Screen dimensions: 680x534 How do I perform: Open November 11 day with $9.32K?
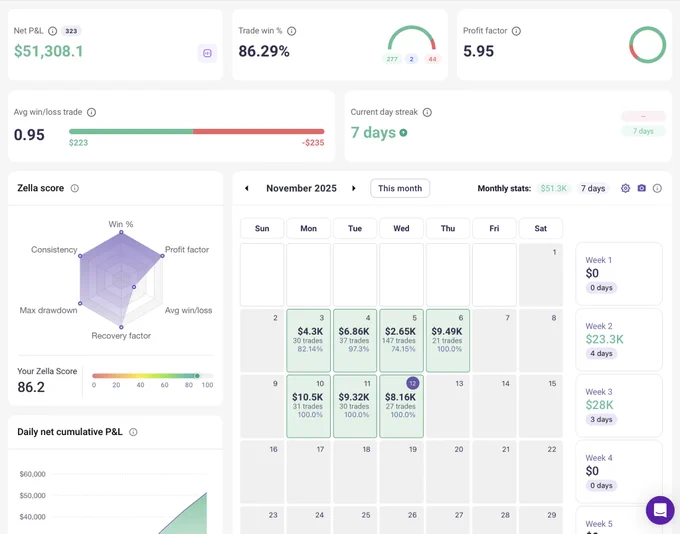click(355, 406)
